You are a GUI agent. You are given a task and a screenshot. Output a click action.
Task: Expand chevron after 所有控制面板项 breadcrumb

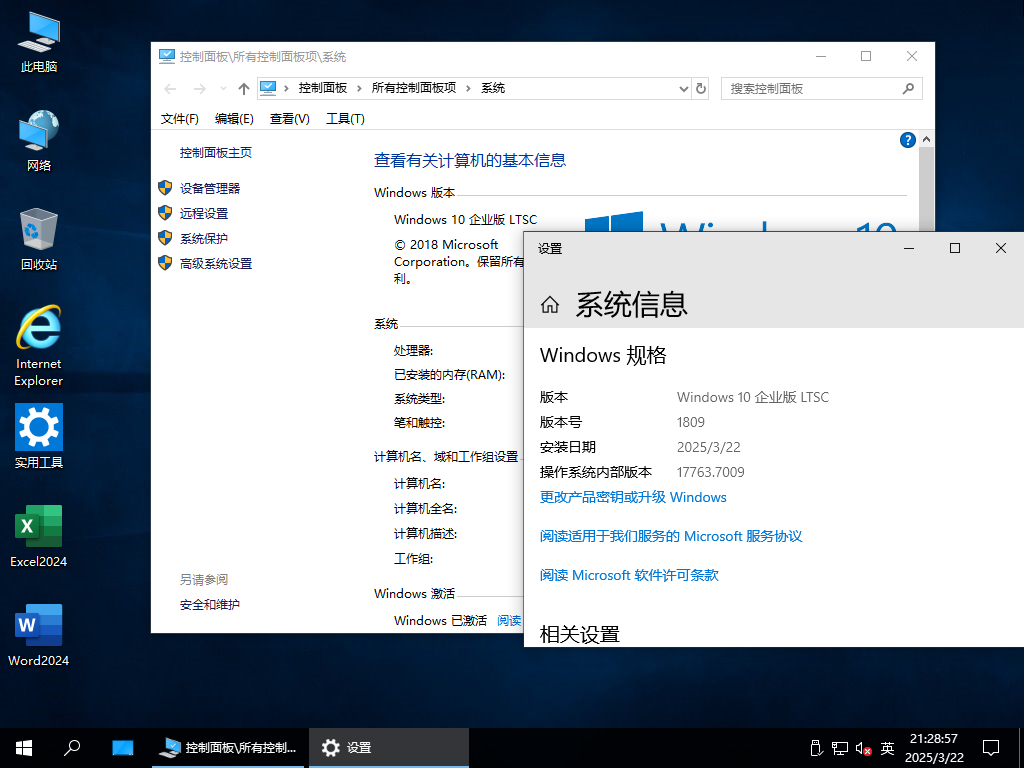[468, 89]
